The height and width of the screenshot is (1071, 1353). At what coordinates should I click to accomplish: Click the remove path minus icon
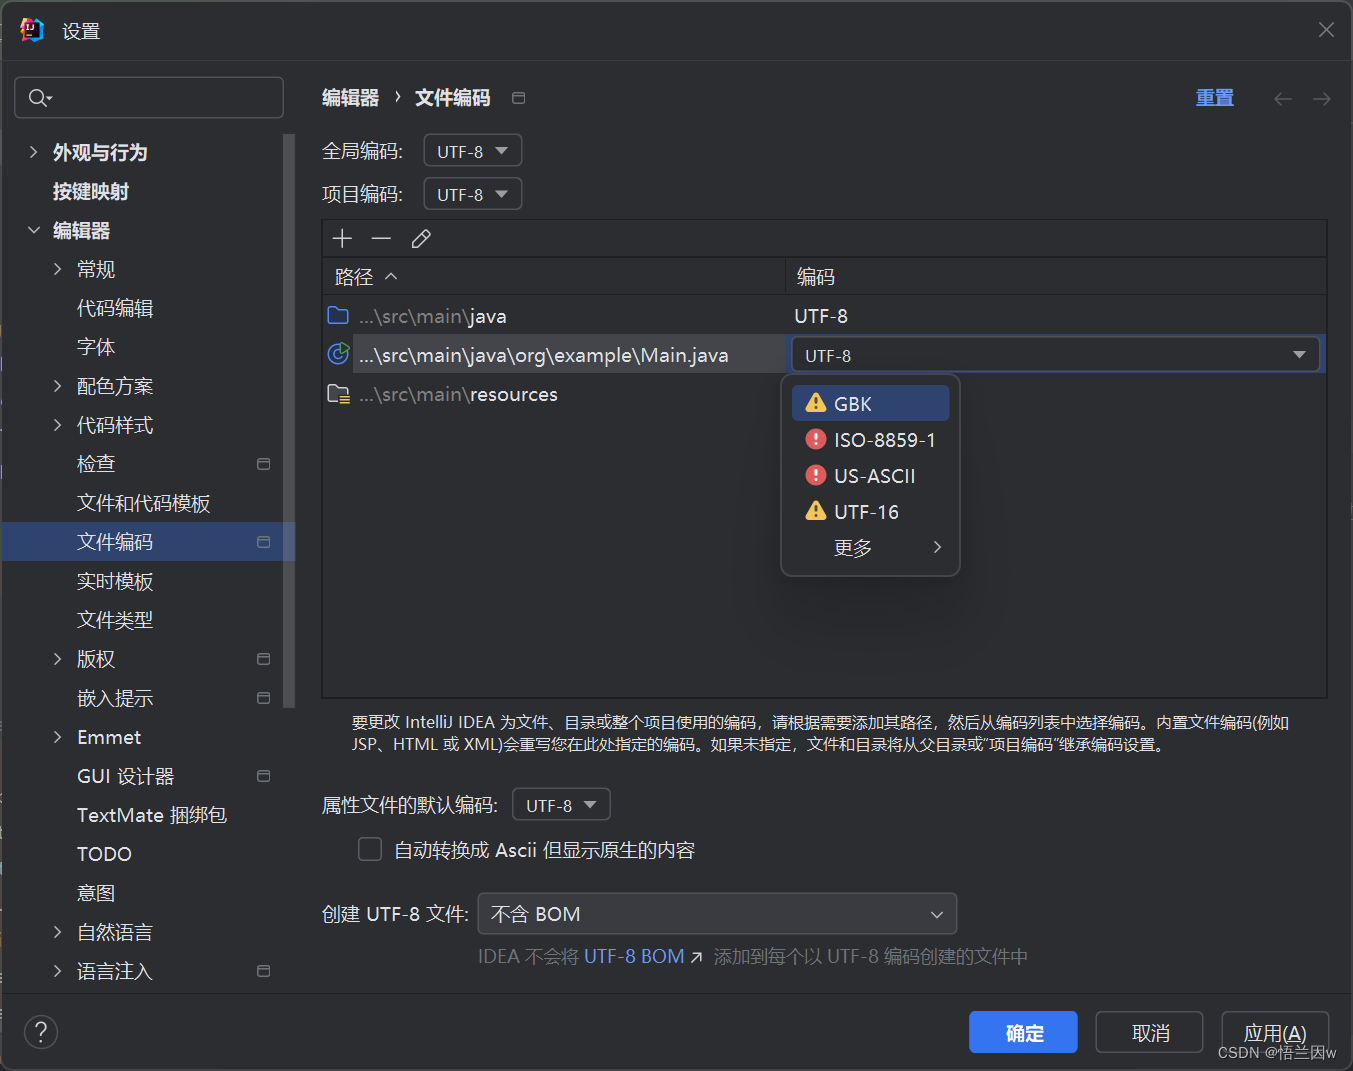coord(381,238)
